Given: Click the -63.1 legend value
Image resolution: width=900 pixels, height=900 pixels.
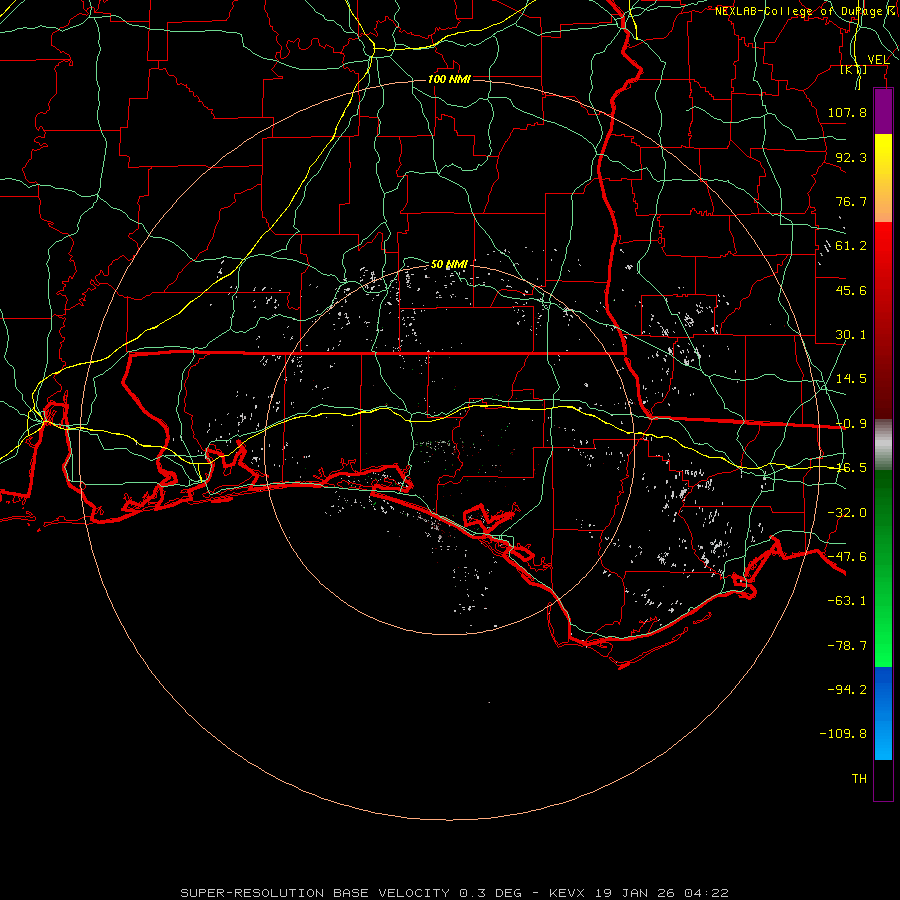Looking at the screenshot, I should click(847, 601).
